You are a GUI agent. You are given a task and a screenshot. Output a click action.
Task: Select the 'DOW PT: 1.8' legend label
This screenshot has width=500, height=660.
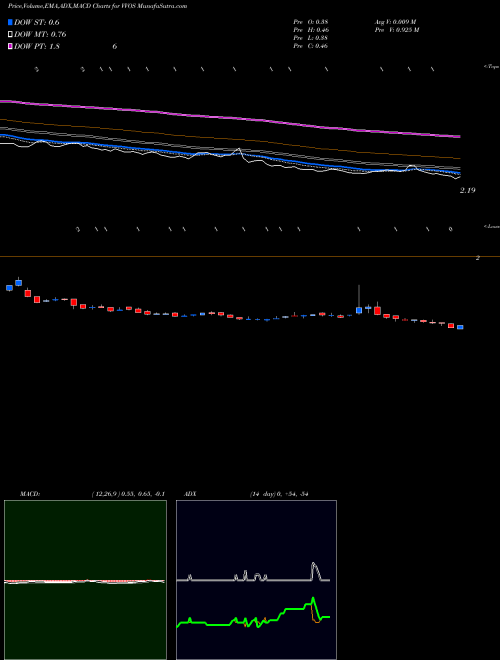point(37,46)
